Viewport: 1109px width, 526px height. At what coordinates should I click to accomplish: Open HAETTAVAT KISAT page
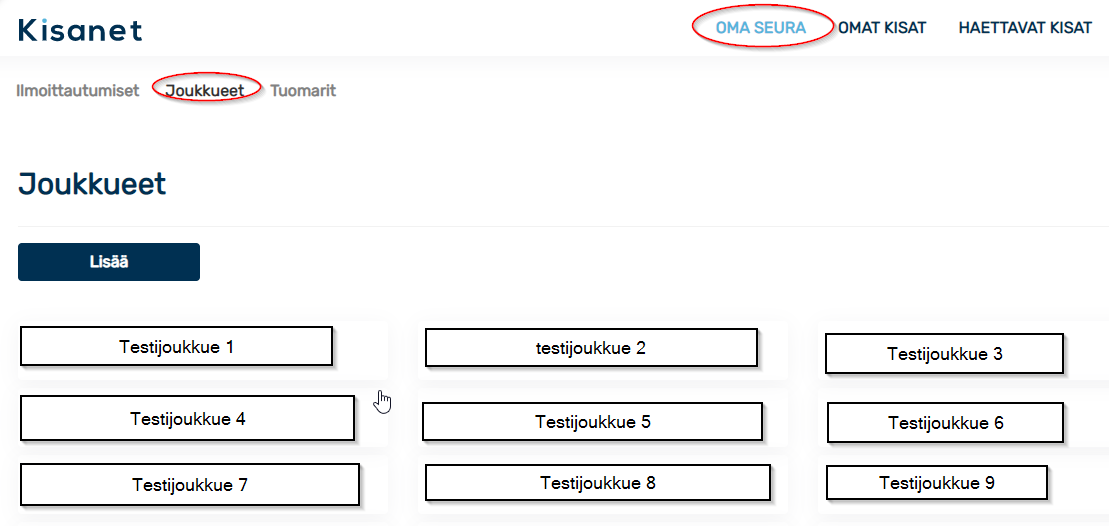click(x=1025, y=28)
